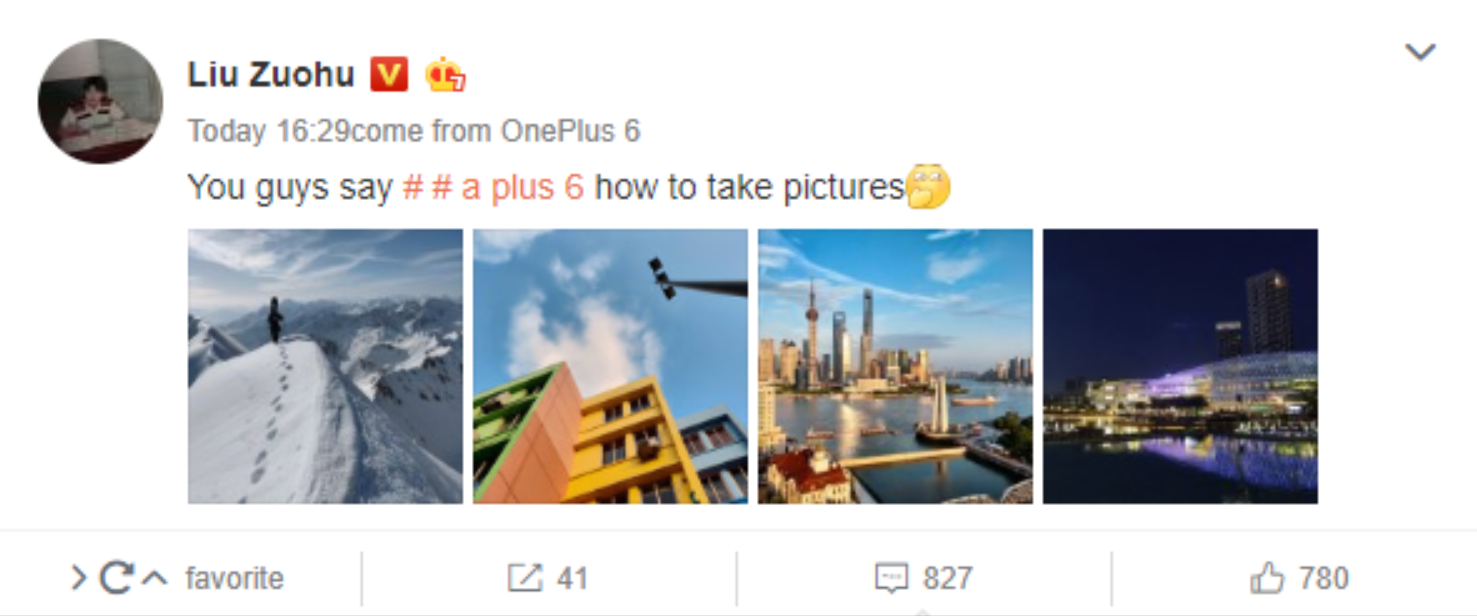
Task: Open the snowy mountain ridge photo
Action: (x=325, y=366)
